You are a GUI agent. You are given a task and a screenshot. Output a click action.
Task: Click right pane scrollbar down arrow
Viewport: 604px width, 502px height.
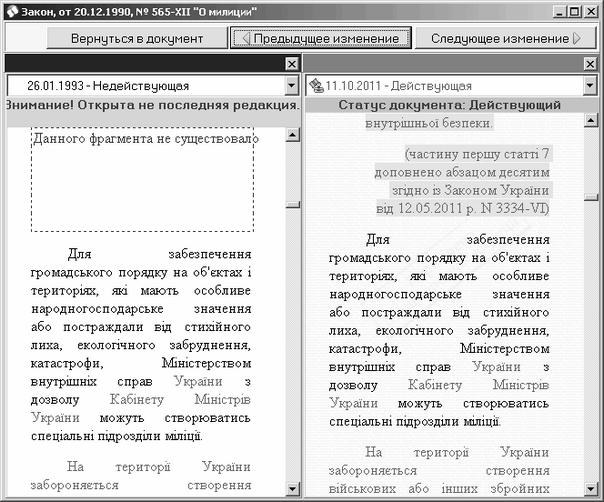(591, 489)
